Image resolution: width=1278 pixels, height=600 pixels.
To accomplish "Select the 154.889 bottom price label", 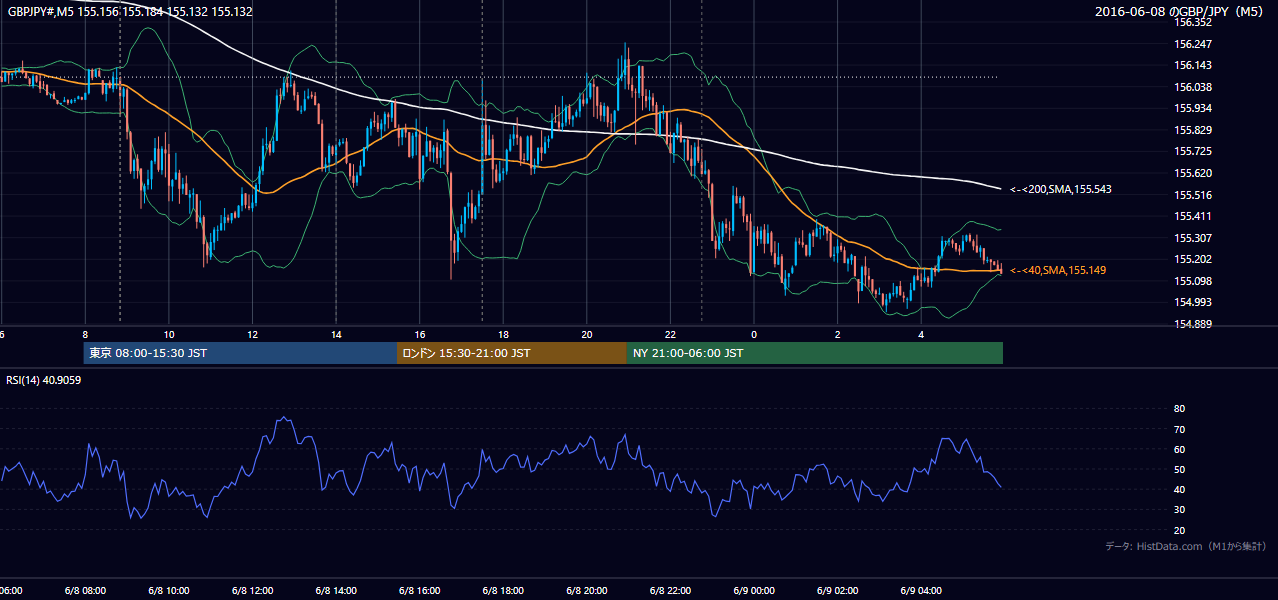I will 1193,324.
